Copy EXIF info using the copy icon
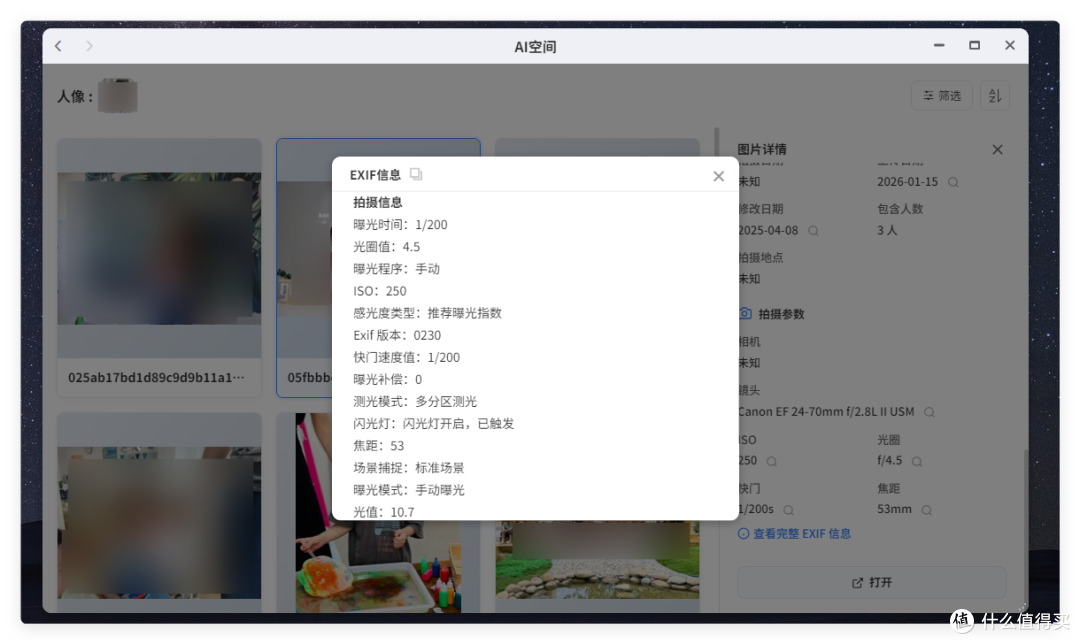 tap(415, 174)
